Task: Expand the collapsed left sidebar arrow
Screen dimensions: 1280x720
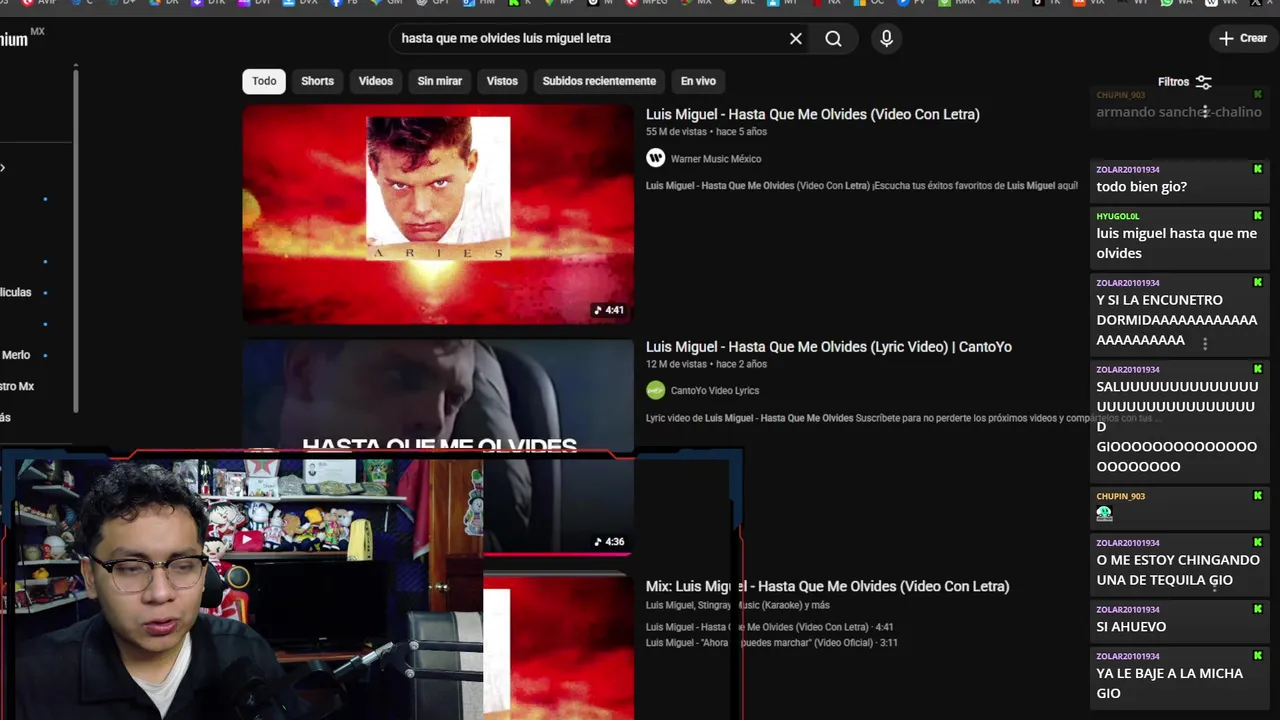Action: [x=3, y=168]
